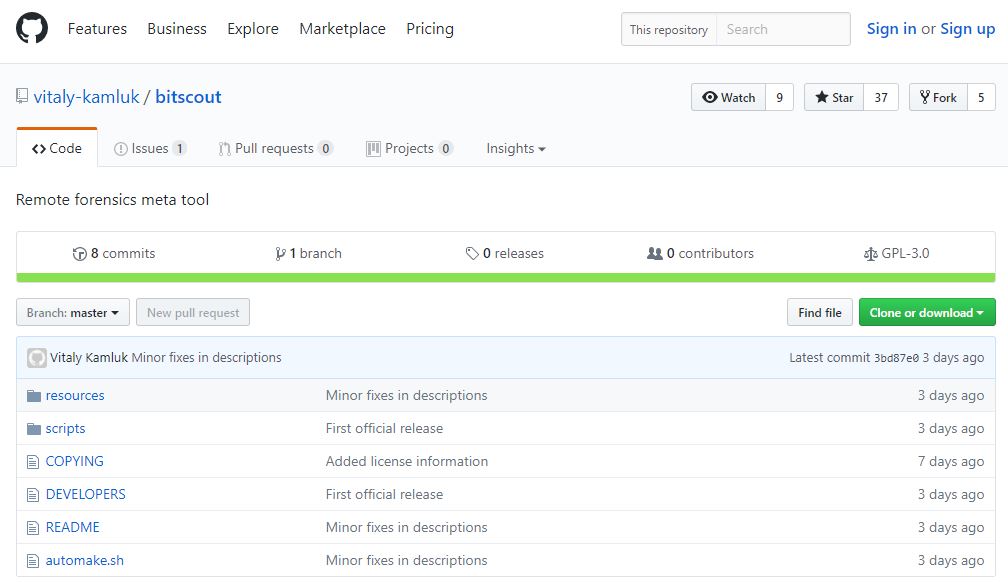Click the people icon next to contributors
Screen dimensions: 1008x582
pos(654,253)
